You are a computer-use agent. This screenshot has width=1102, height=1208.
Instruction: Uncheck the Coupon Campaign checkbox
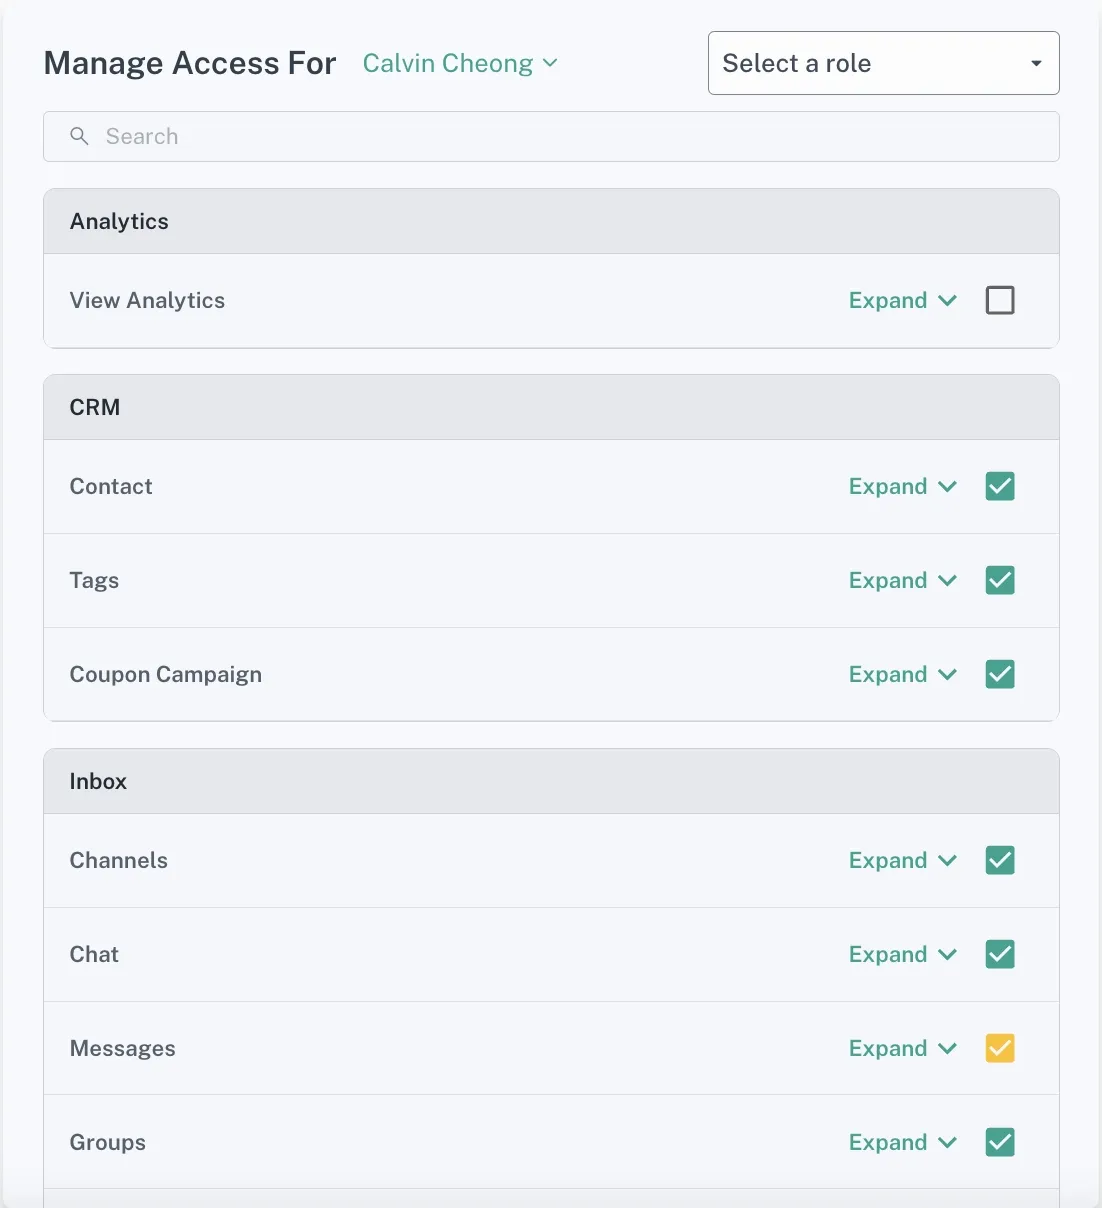[1000, 674]
